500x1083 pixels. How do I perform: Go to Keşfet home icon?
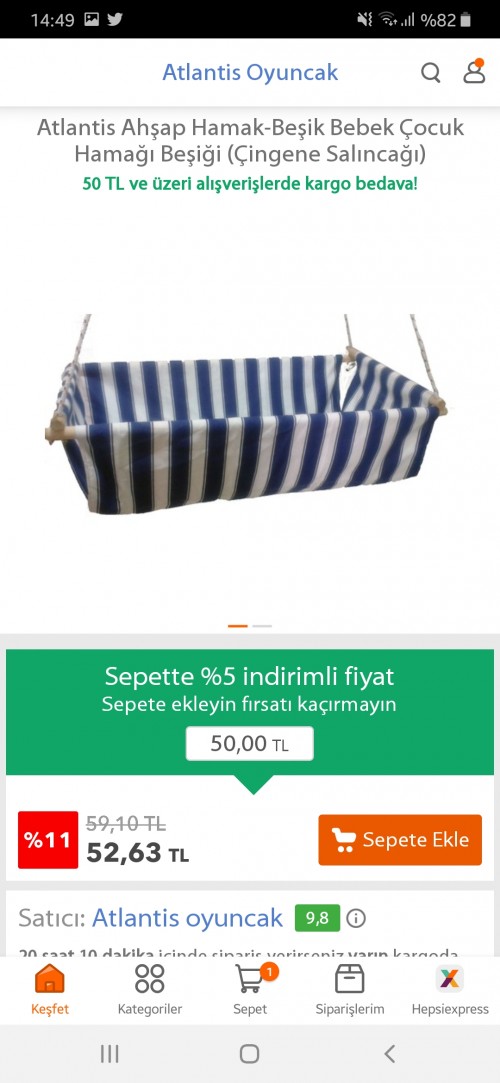(50, 979)
